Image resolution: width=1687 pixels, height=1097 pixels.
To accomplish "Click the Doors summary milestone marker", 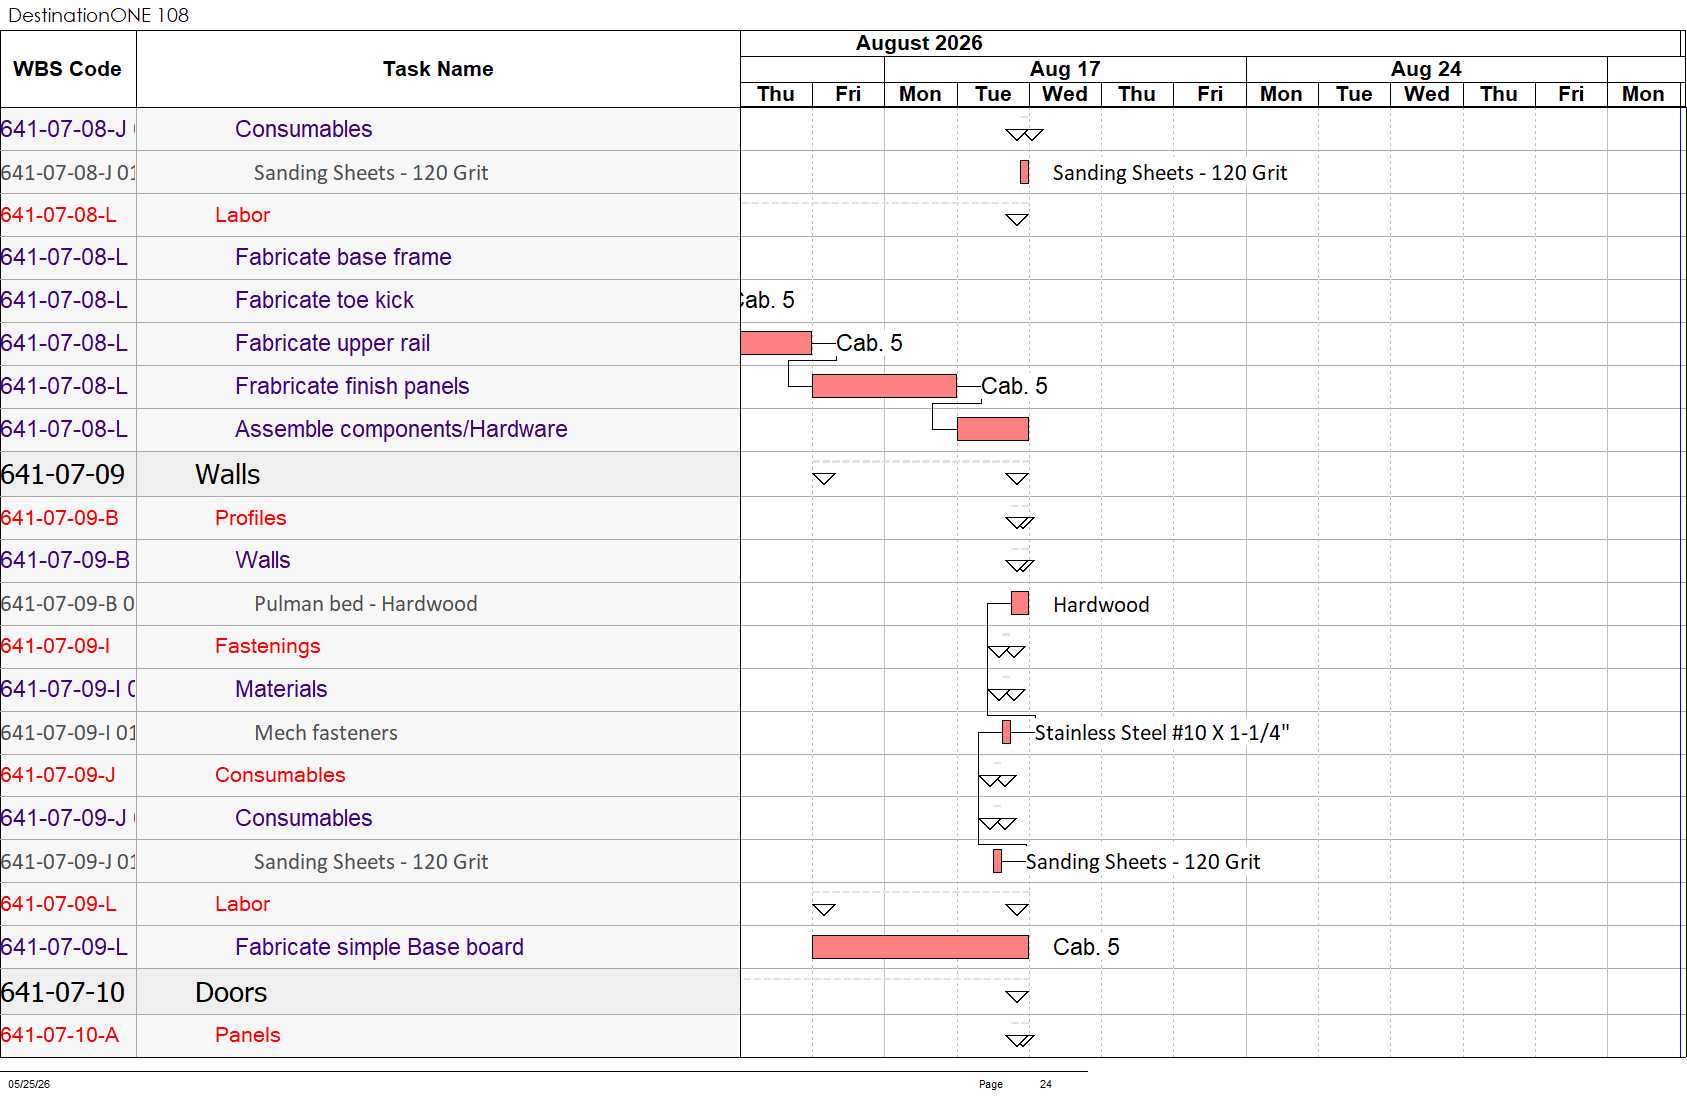I will click(1017, 996).
